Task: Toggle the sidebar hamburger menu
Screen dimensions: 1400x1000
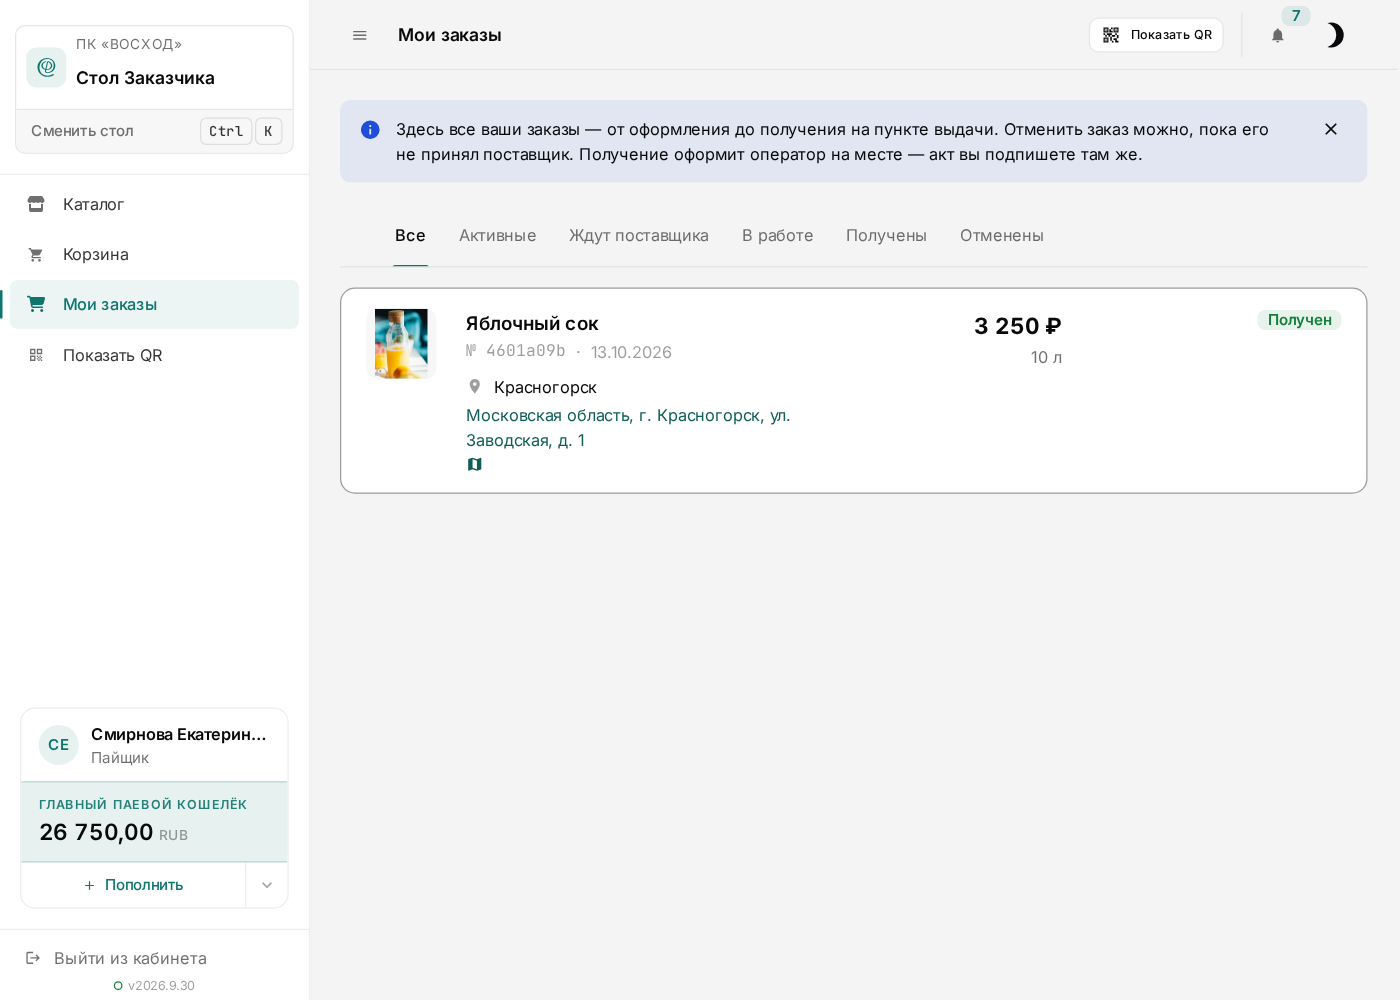Action: click(x=360, y=35)
